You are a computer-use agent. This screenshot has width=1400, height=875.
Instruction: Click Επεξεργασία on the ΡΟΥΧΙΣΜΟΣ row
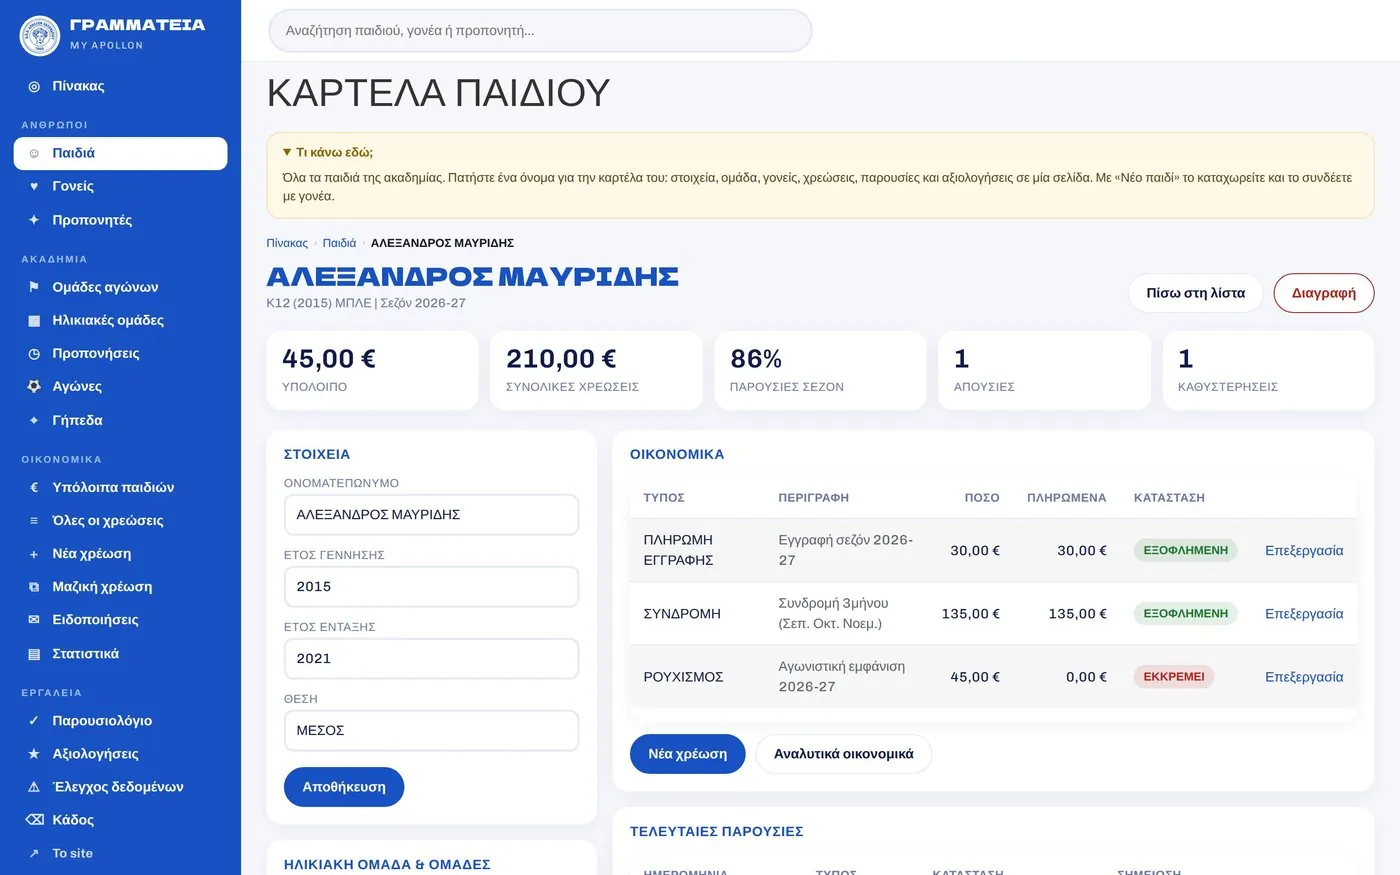pyautogui.click(x=1304, y=677)
